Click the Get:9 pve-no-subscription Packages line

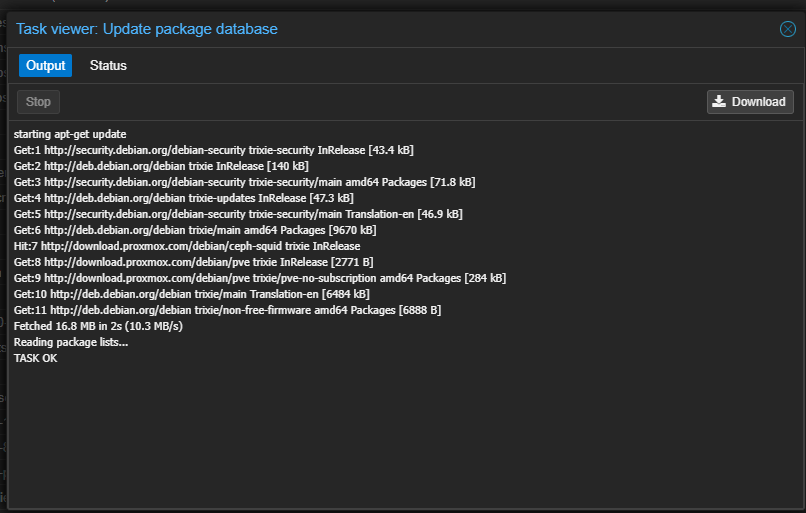point(260,278)
